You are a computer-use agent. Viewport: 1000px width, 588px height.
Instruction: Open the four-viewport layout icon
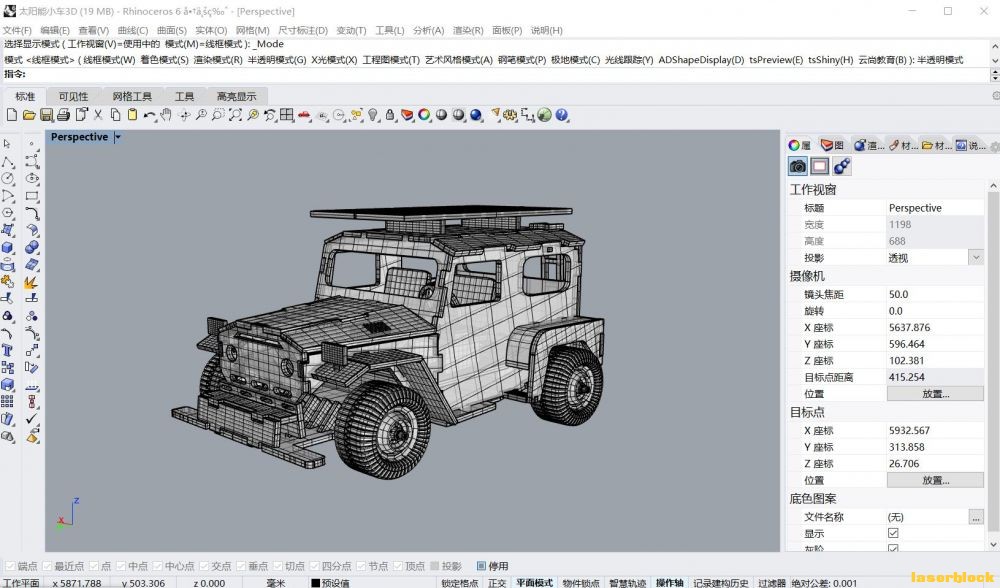click(287, 115)
